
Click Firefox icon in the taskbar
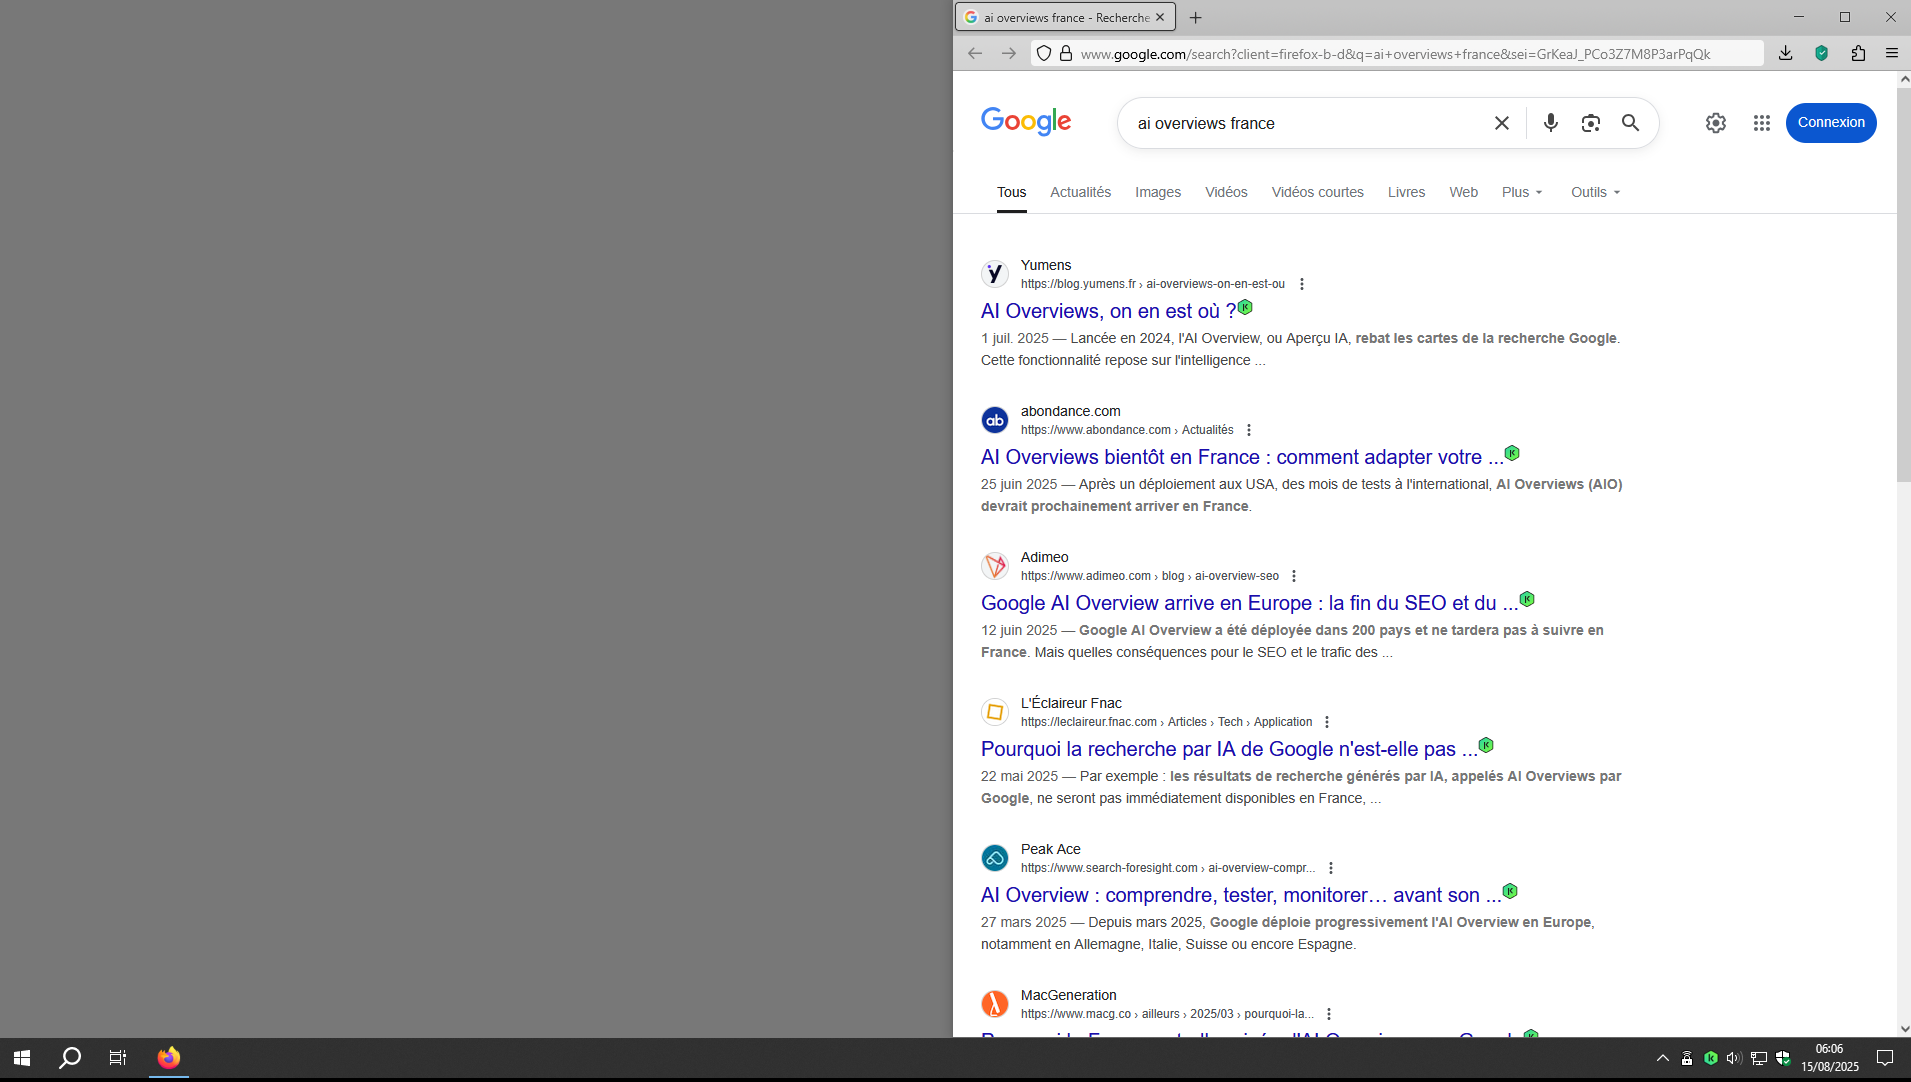click(169, 1058)
